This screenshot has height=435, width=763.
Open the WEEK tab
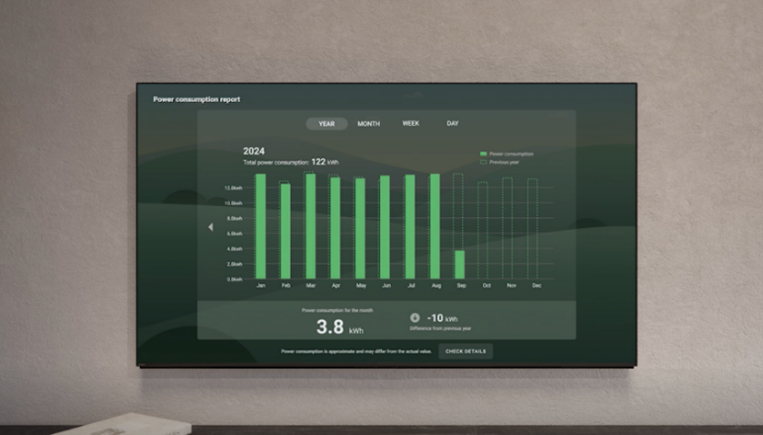point(411,124)
